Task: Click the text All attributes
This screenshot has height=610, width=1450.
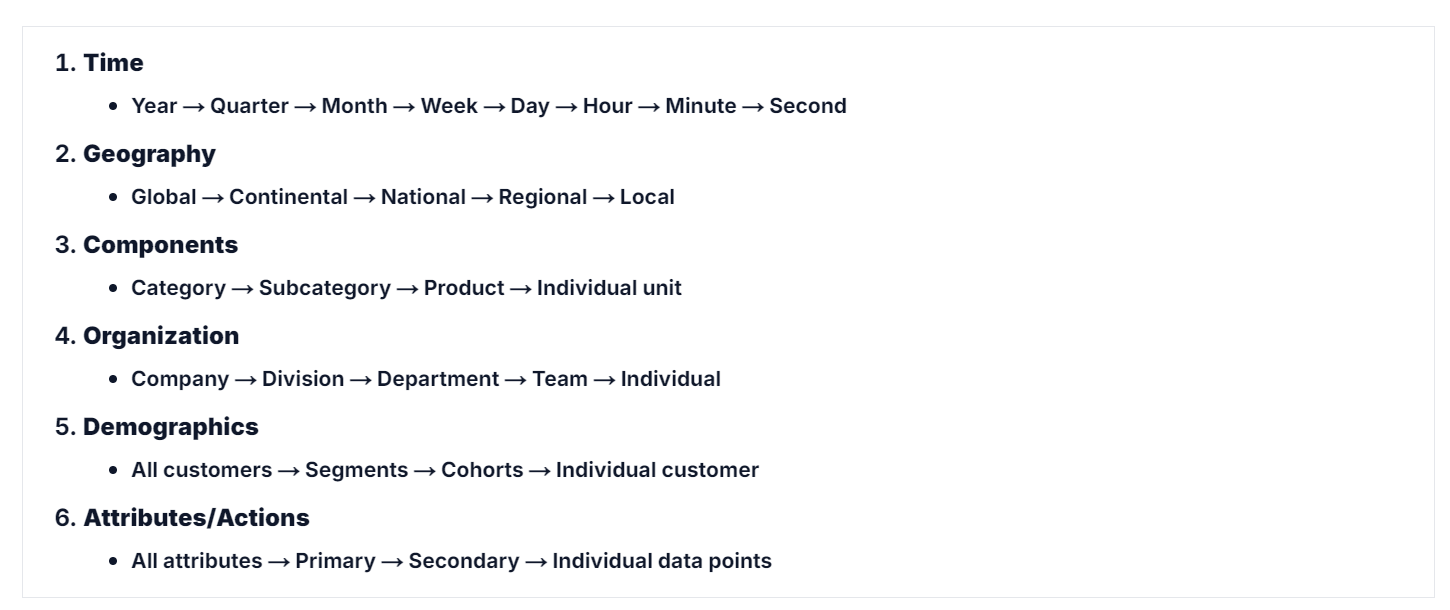Action: [197, 561]
